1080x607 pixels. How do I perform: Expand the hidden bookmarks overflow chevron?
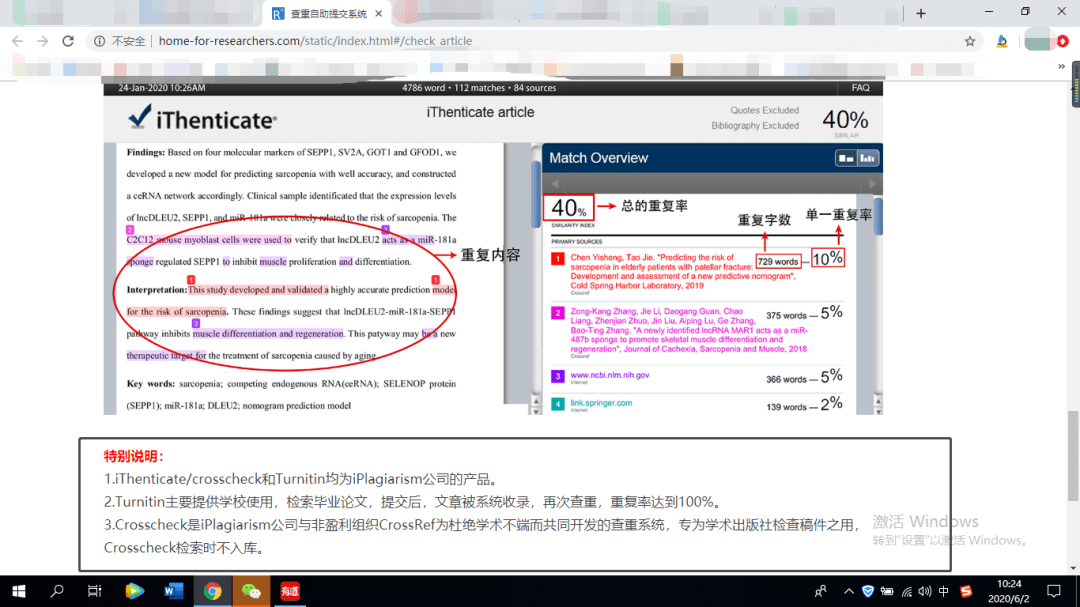point(1061,64)
